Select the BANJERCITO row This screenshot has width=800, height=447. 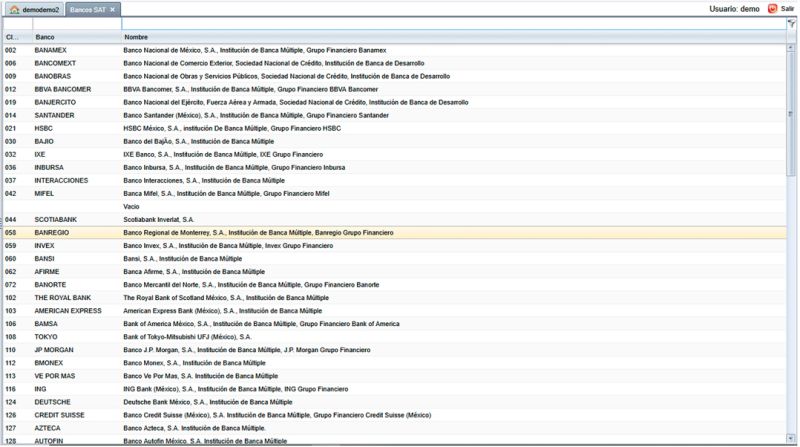tap(394, 102)
